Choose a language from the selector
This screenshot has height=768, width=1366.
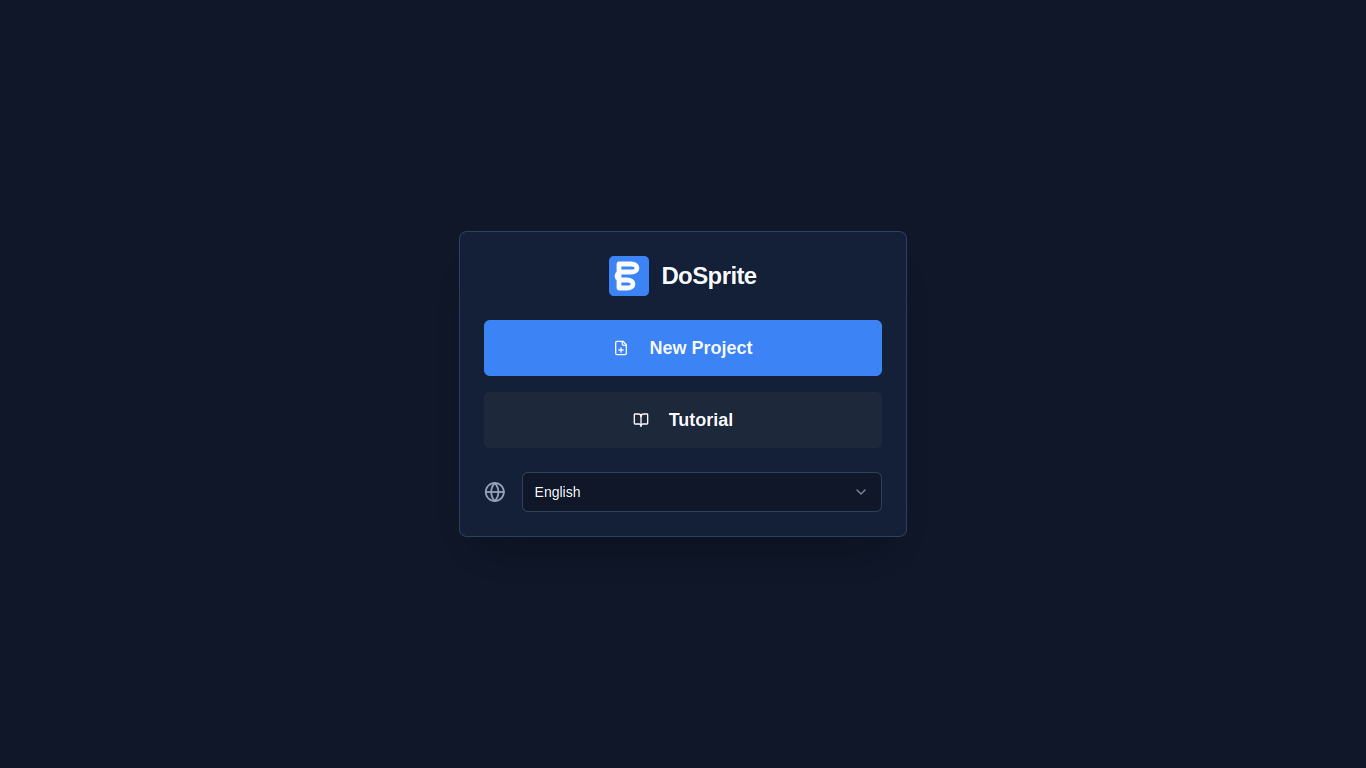point(702,492)
